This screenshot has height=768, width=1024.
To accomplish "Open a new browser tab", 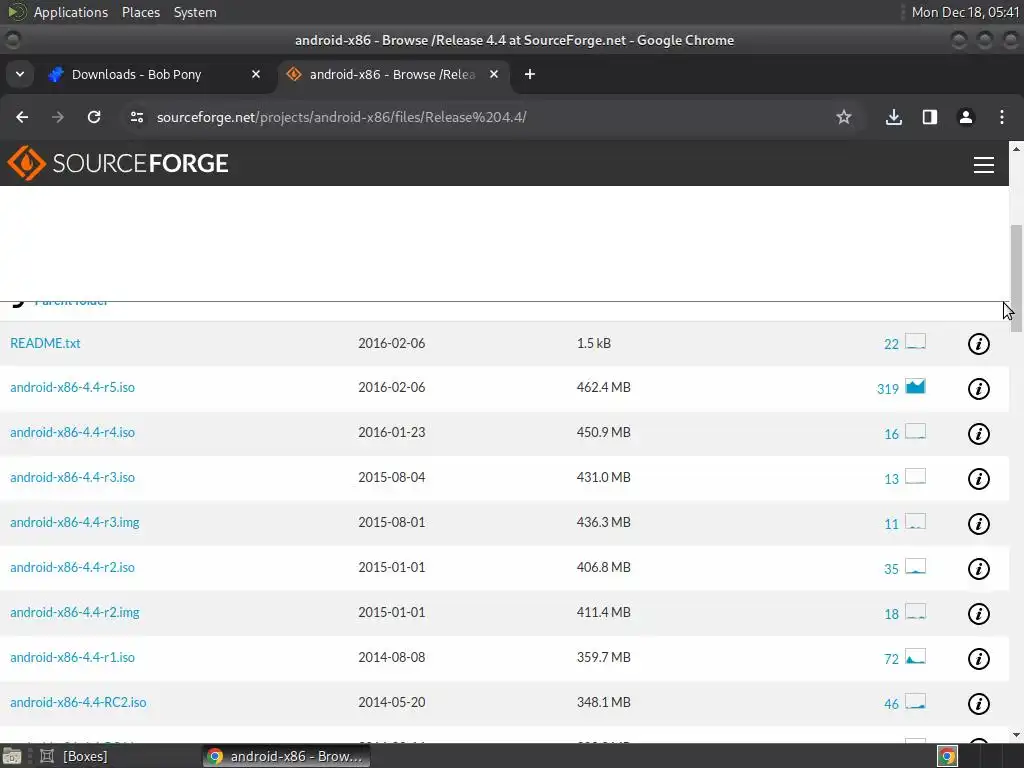I will [530, 74].
